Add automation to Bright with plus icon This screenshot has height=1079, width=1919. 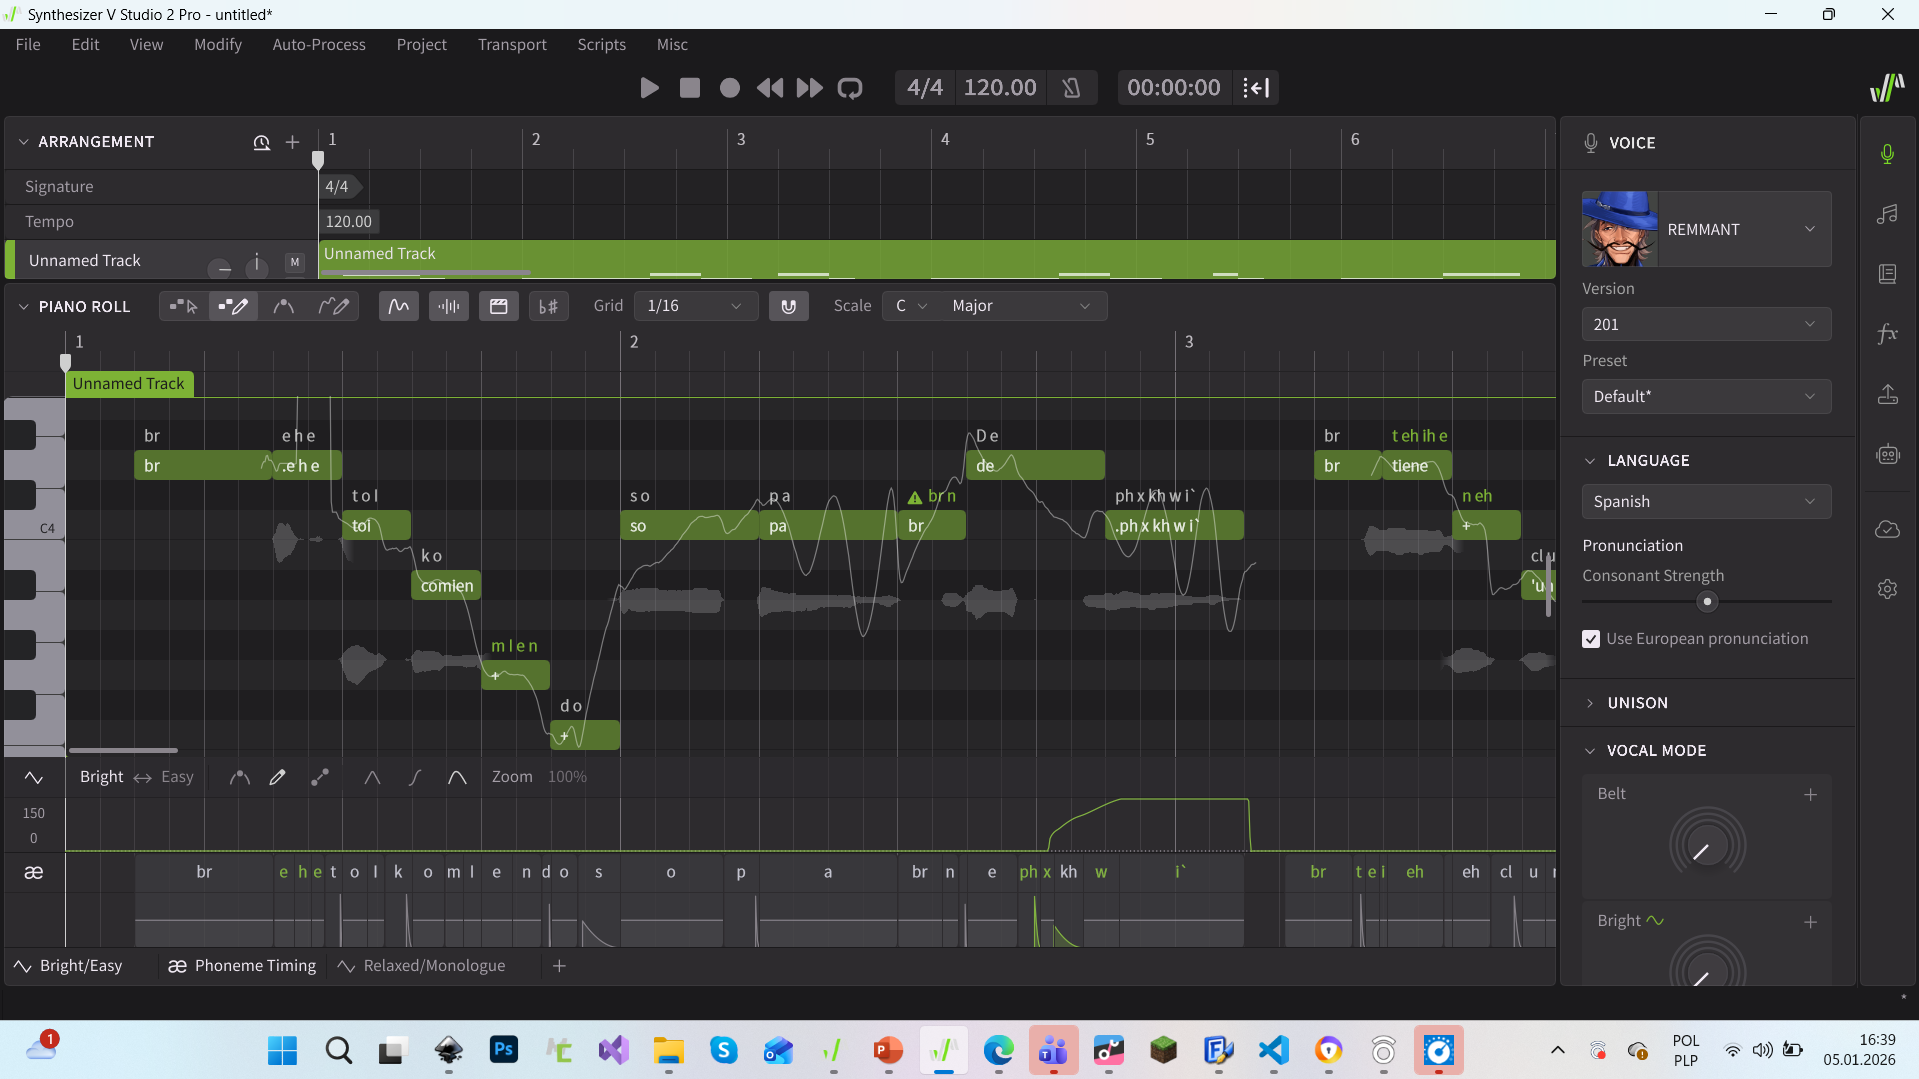pyautogui.click(x=1810, y=922)
